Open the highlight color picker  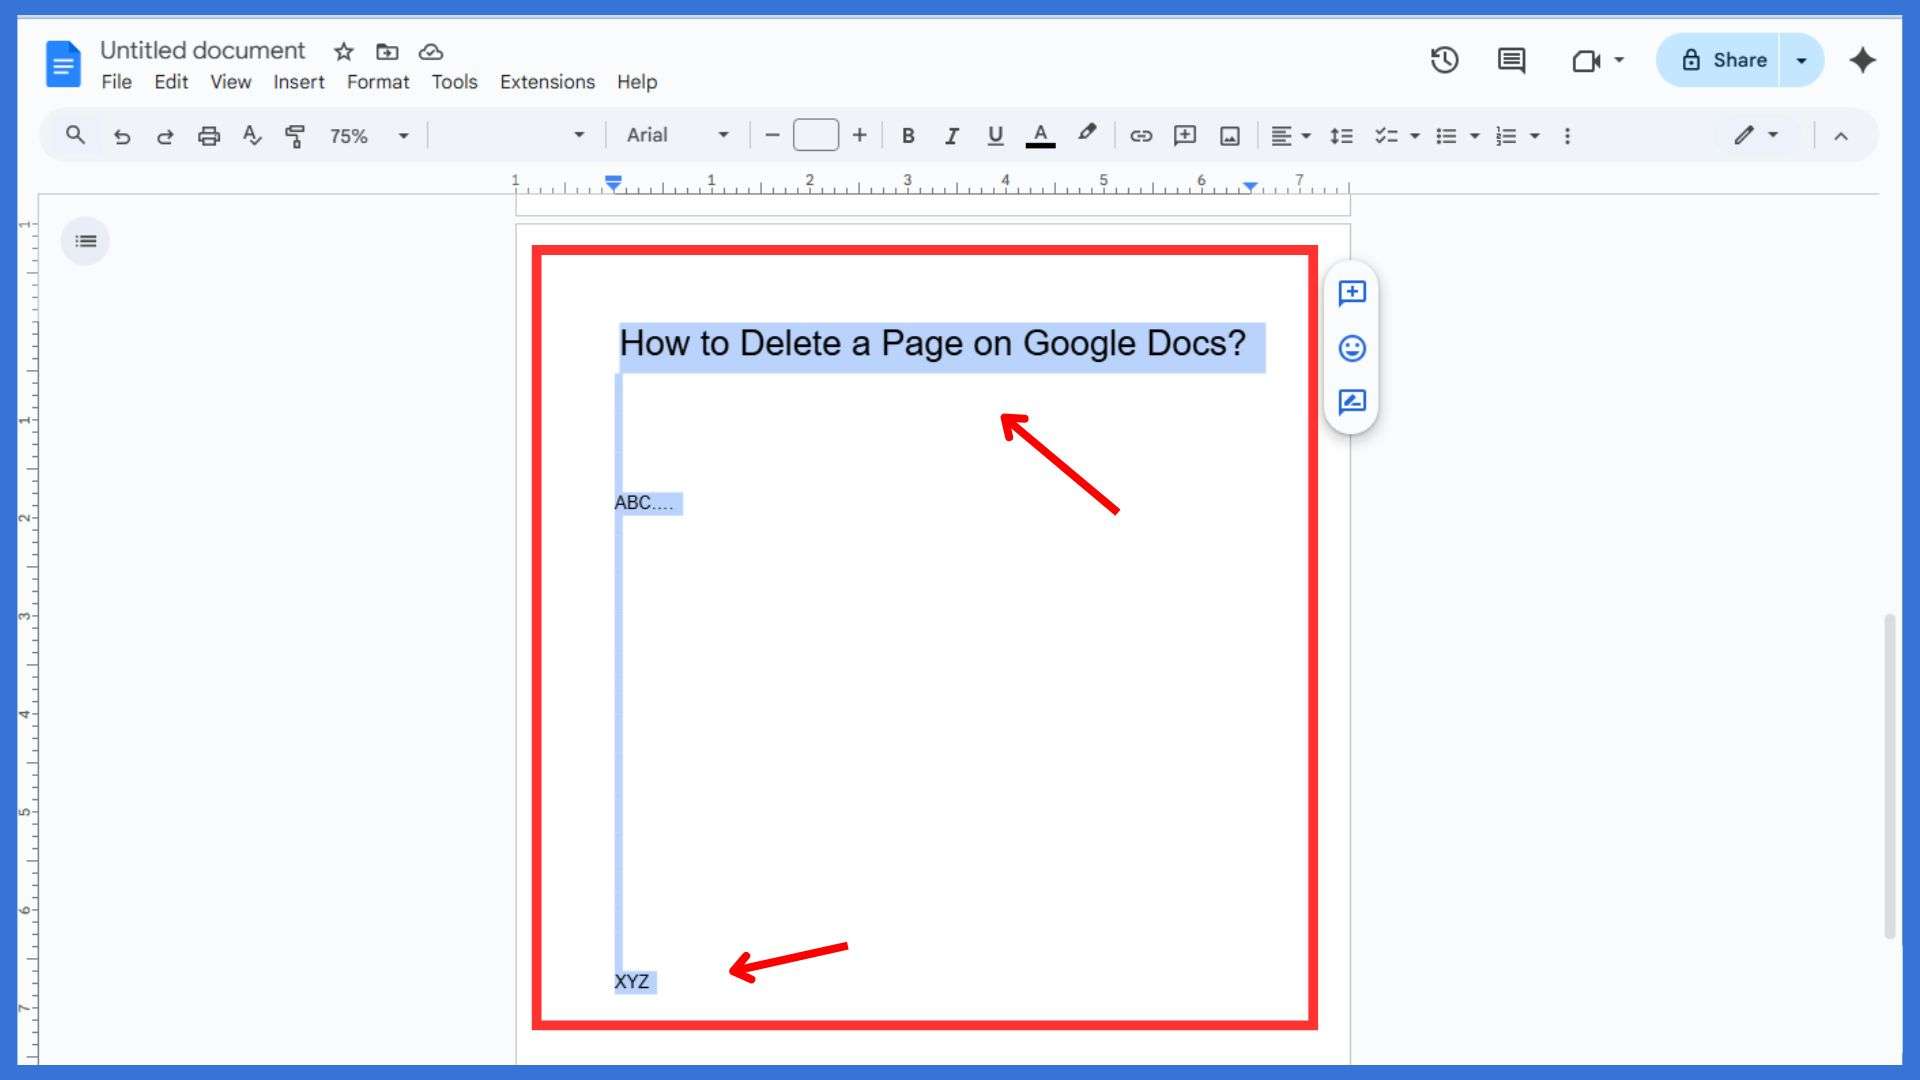(x=1087, y=134)
